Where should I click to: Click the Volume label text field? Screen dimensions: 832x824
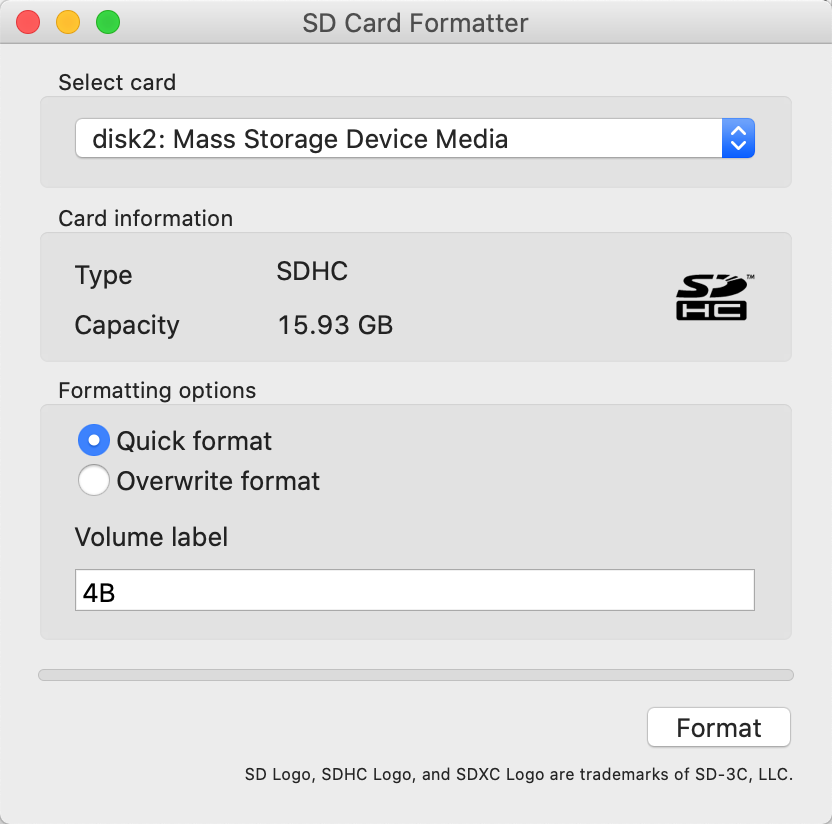tap(414, 590)
